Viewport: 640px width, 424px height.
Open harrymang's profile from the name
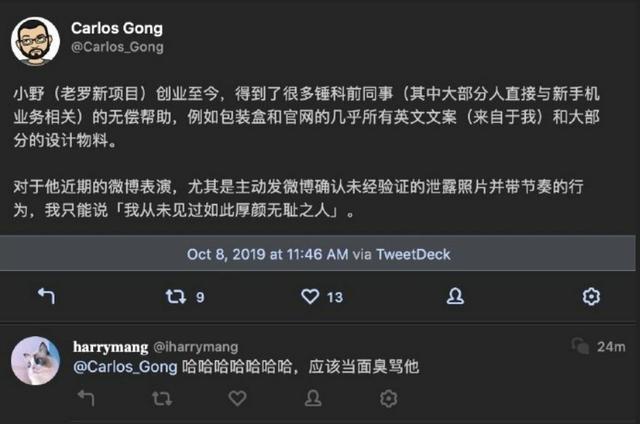click(110, 346)
